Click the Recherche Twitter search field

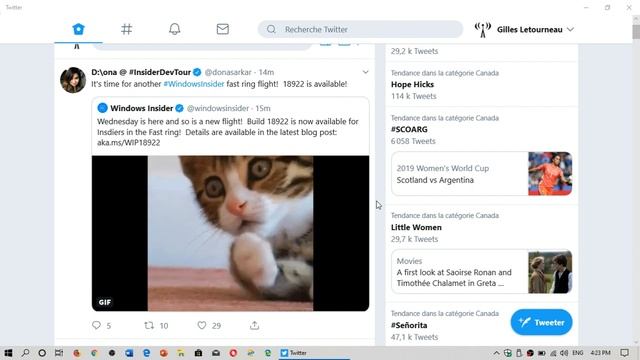tap(360, 29)
